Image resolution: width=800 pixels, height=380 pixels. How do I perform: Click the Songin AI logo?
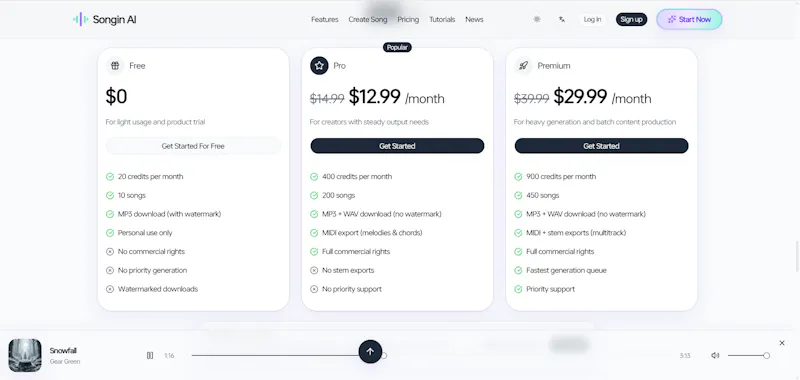(105, 19)
